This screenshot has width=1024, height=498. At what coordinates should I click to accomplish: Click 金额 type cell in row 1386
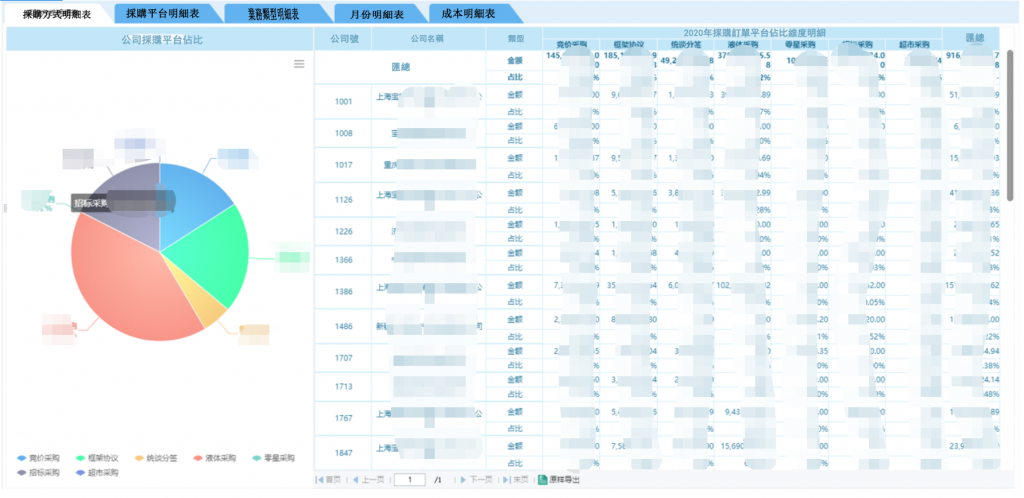pyautogui.click(x=515, y=285)
